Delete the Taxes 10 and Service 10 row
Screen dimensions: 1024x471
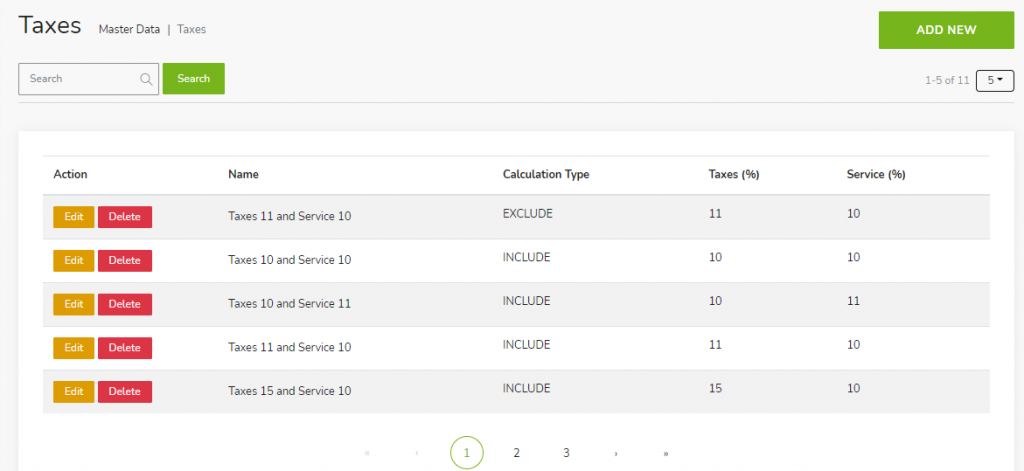125,261
